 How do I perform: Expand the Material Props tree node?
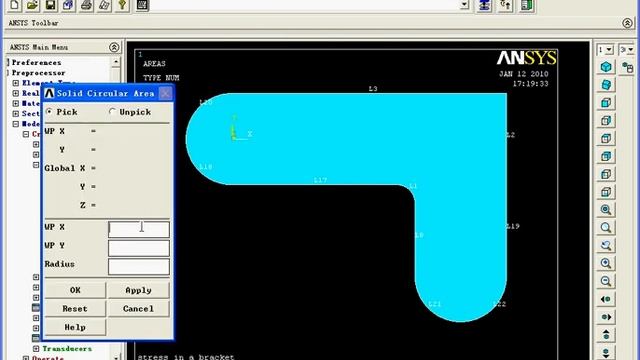16,103
